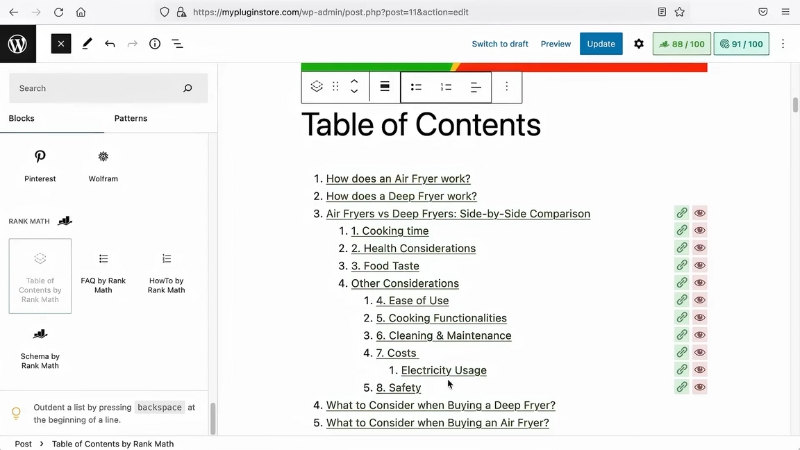Hide the Cleaning & Maintenance heading
The image size is (800, 450).
point(699,335)
